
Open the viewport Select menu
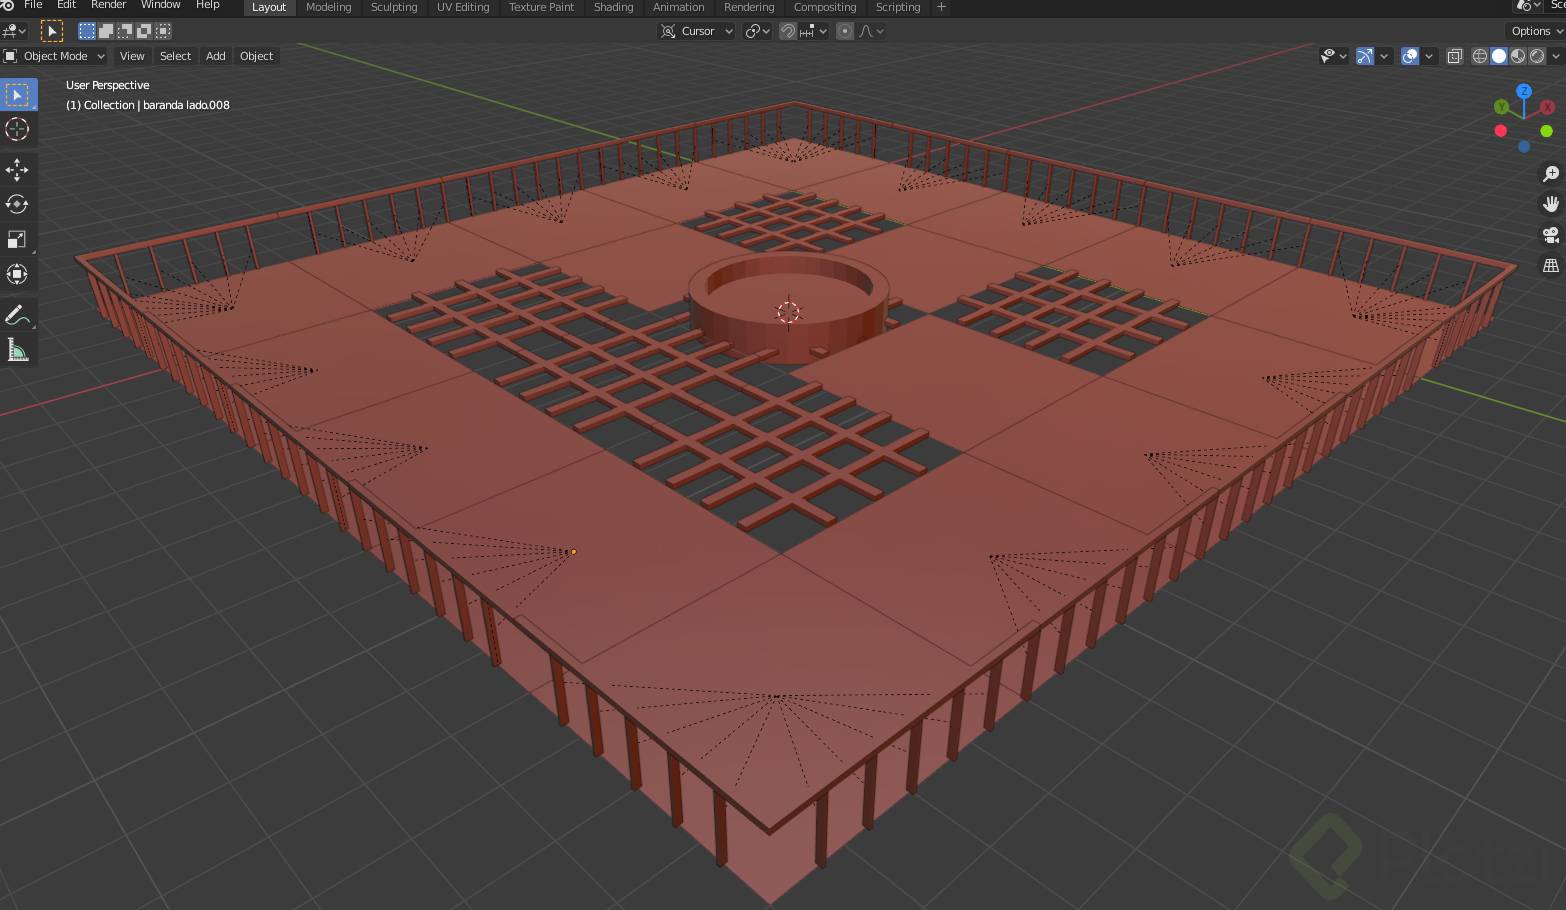(175, 56)
